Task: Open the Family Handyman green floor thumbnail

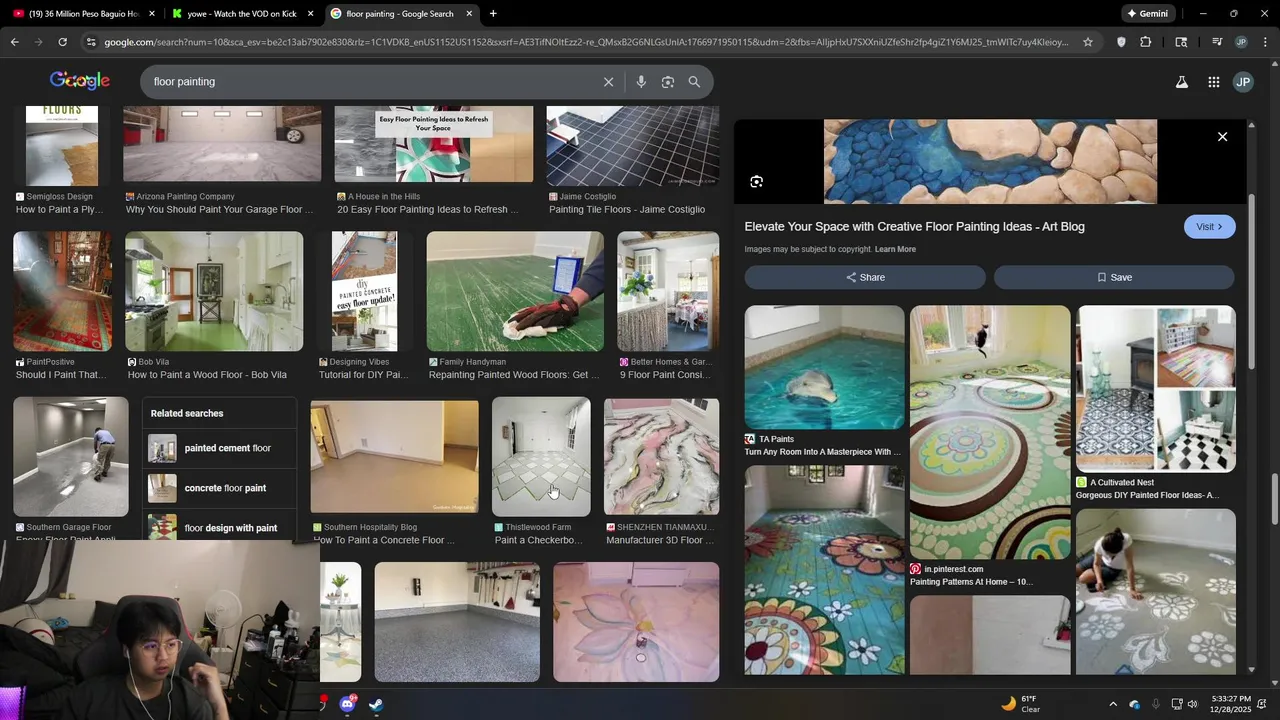Action: (x=515, y=292)
